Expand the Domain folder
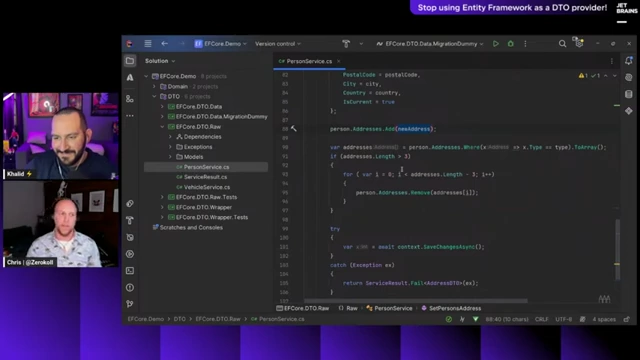 click(x=154, y=87)
